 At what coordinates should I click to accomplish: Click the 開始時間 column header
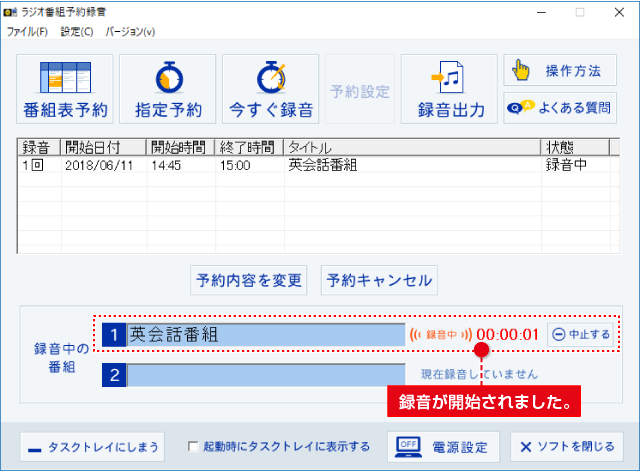[180, 147]
